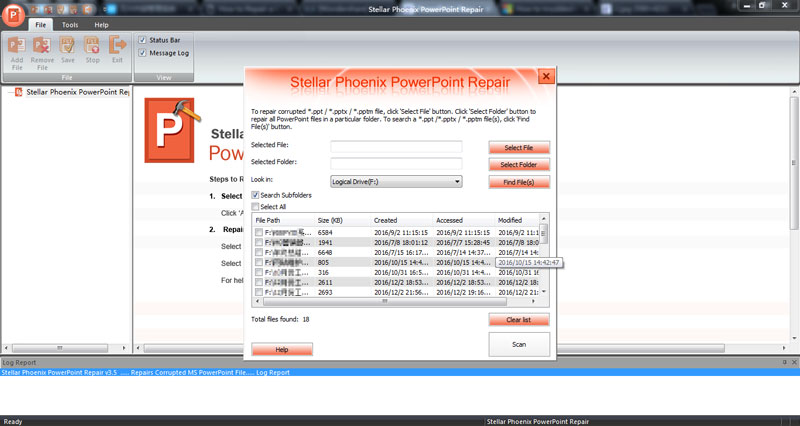This screenshot has height=426, width=800.
Task: Check the Select All checkbox
Action: point(255,207)
